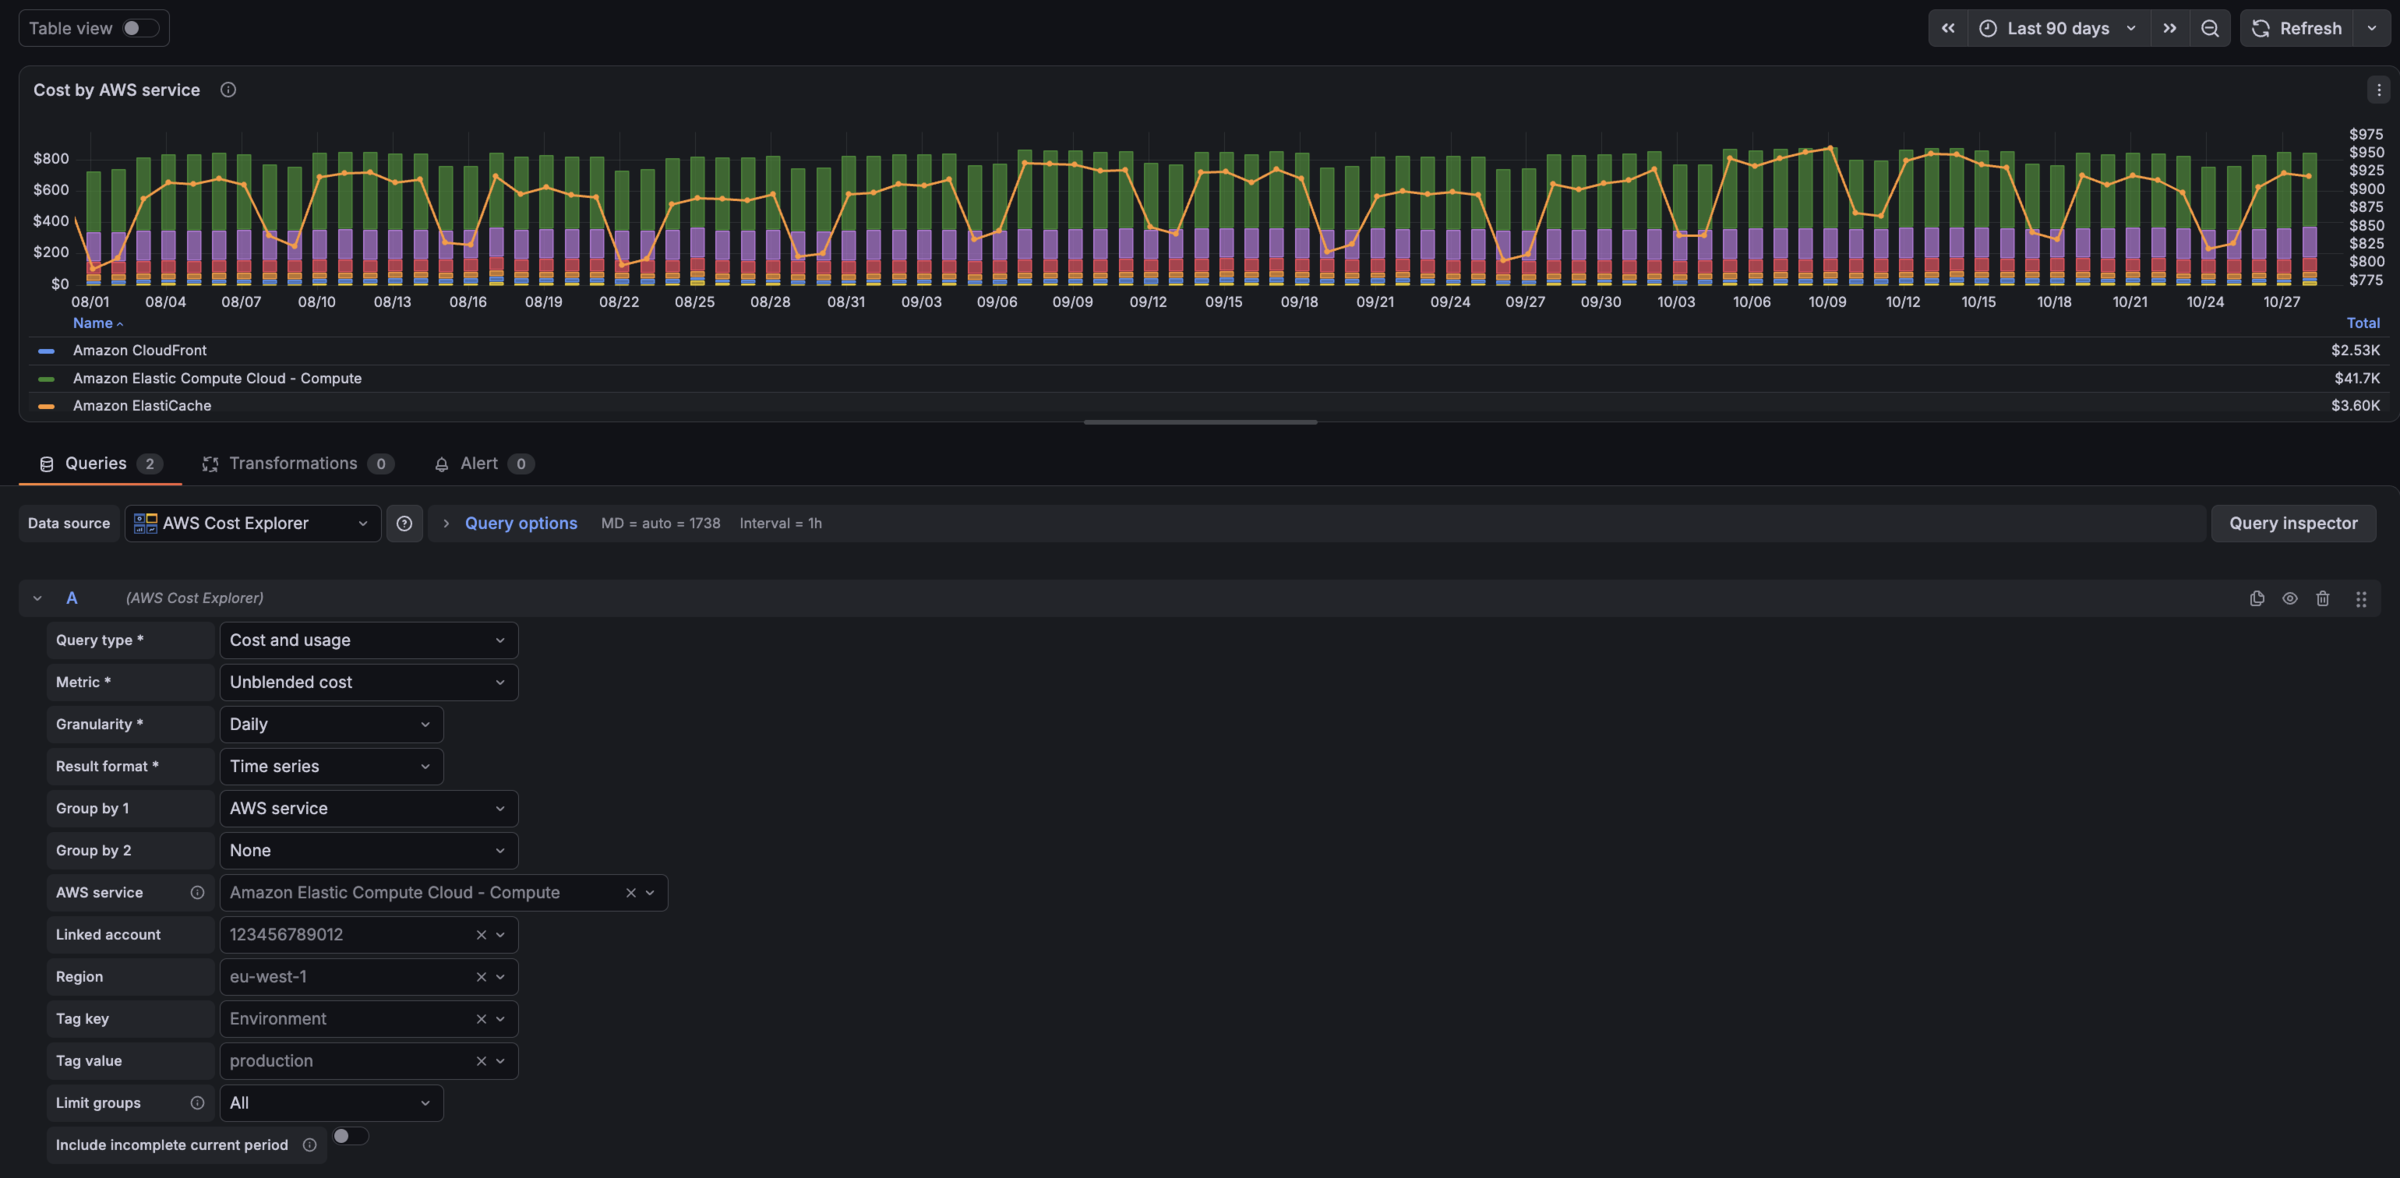Switch to Alert tab

click(x=484, y=464)
